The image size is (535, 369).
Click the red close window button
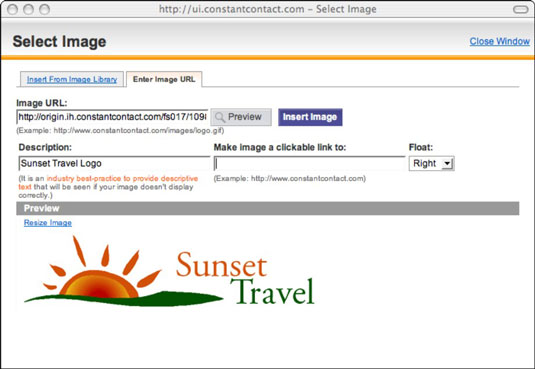click(13, 9)
